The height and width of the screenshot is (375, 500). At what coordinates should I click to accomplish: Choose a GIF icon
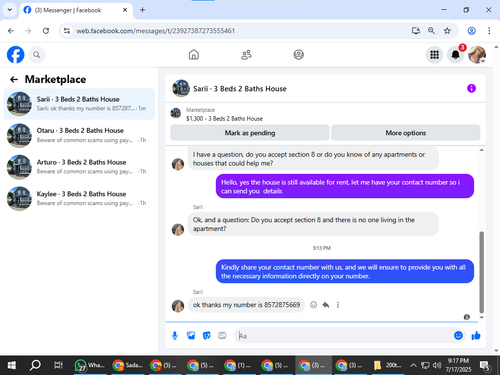tap(222, 336)
